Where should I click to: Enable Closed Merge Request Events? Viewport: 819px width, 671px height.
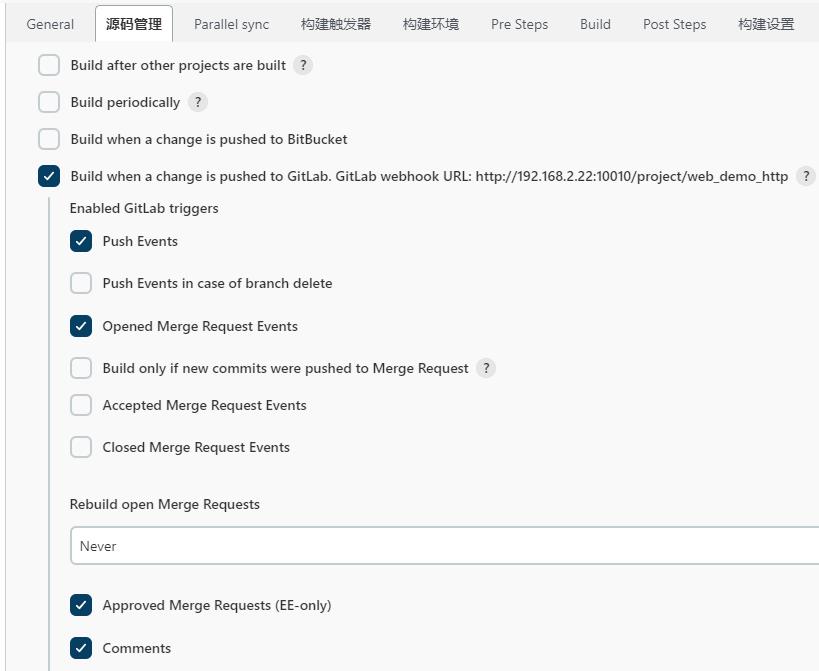point(81,448)
